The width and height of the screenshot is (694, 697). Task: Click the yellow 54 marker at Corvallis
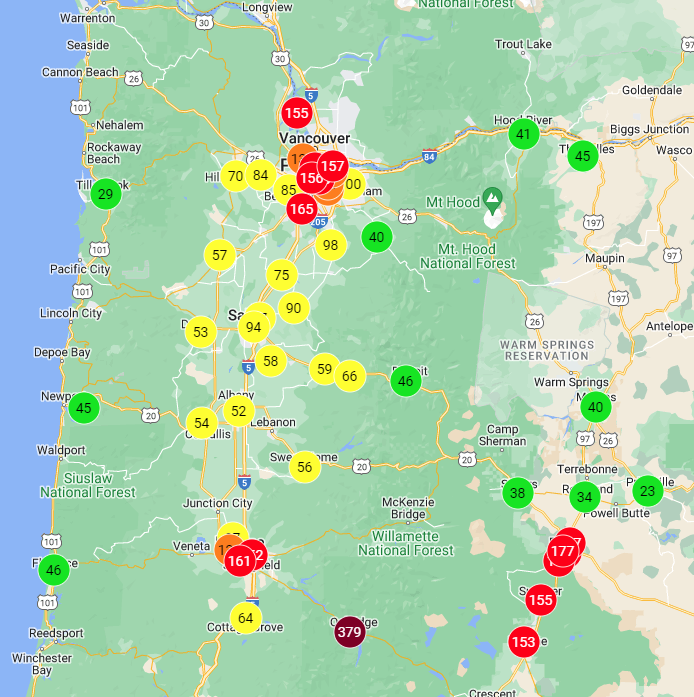point(202,423)
